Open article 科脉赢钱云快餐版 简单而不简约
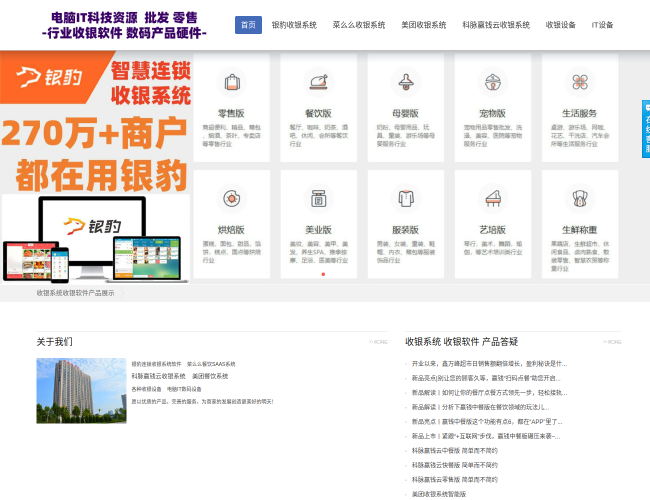 pos(455,465)
